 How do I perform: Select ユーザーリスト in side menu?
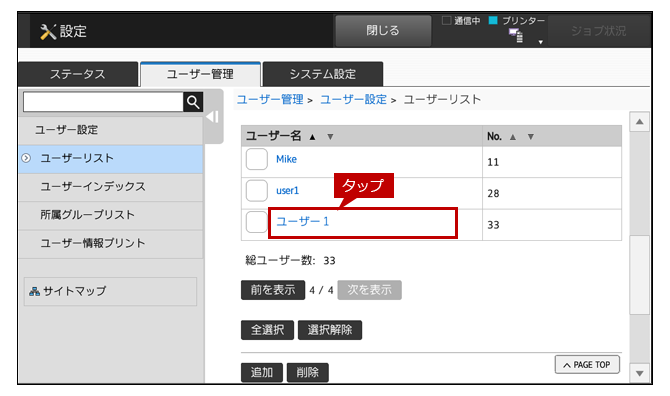pyautogui.click(x=111, y=158)
